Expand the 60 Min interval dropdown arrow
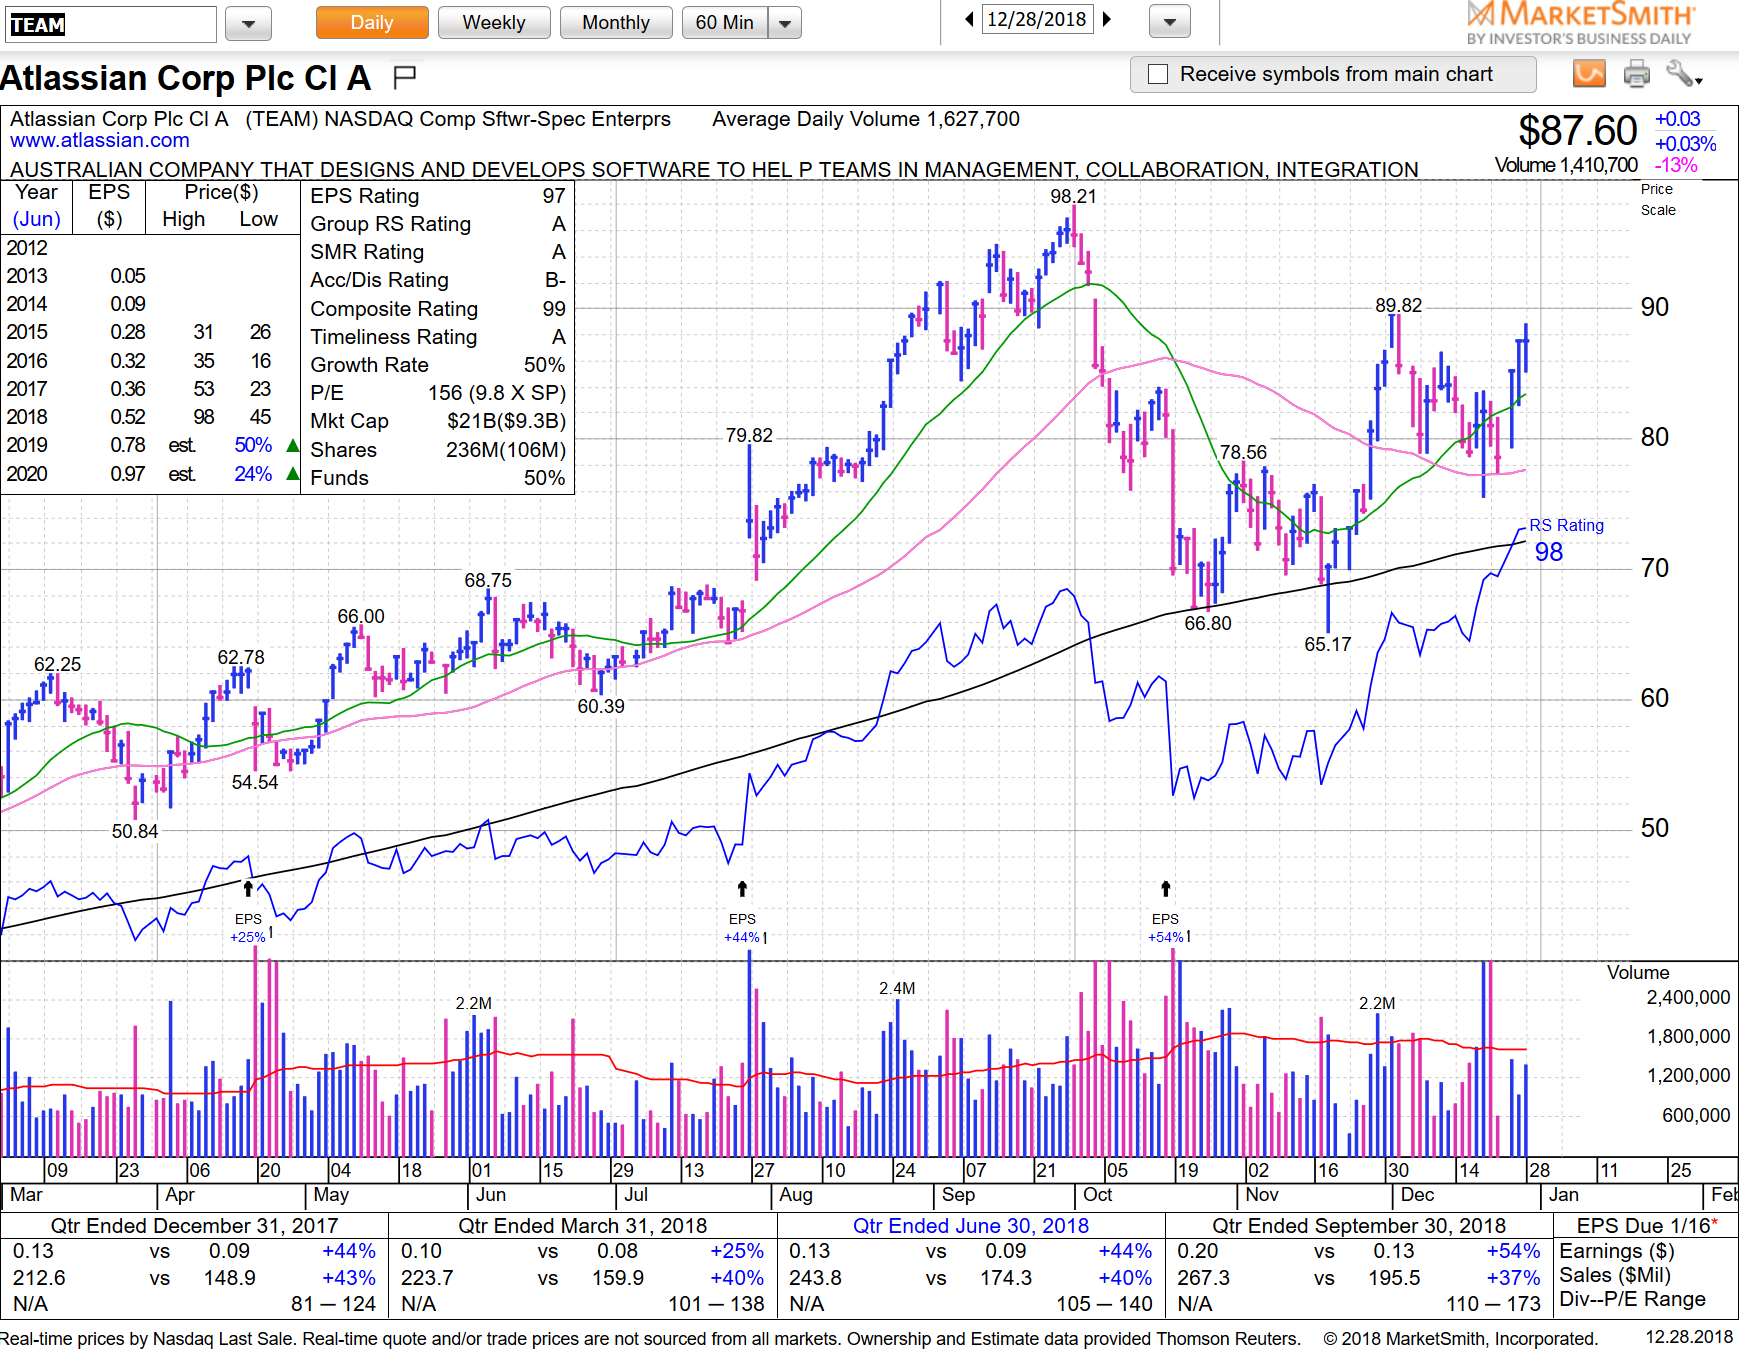This screenshot has width=1739, height=1367. (x=785, y=22)
